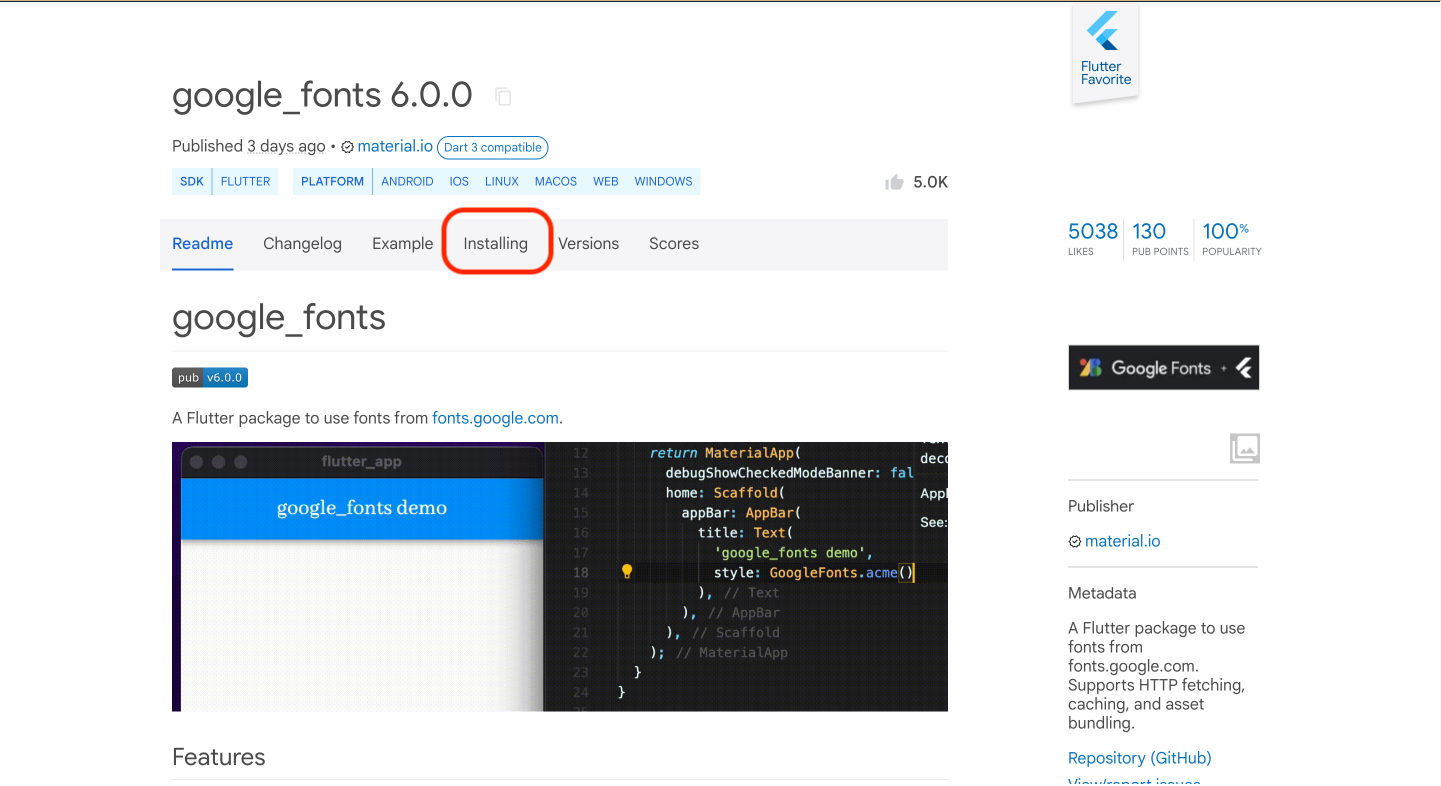The height and width of the screenshot is (786, 1441).
Task: Click the google_fonts 6.0.0 page title
Action: tap(322, 96)
